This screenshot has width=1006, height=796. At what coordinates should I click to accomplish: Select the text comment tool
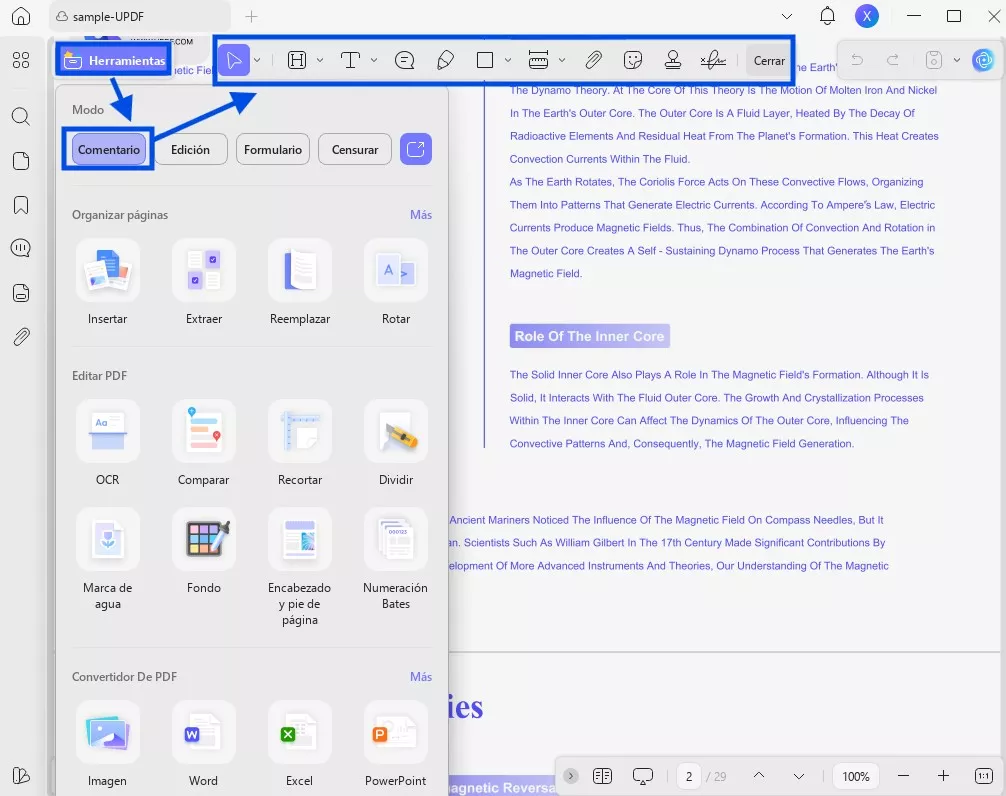click(350, 60)
